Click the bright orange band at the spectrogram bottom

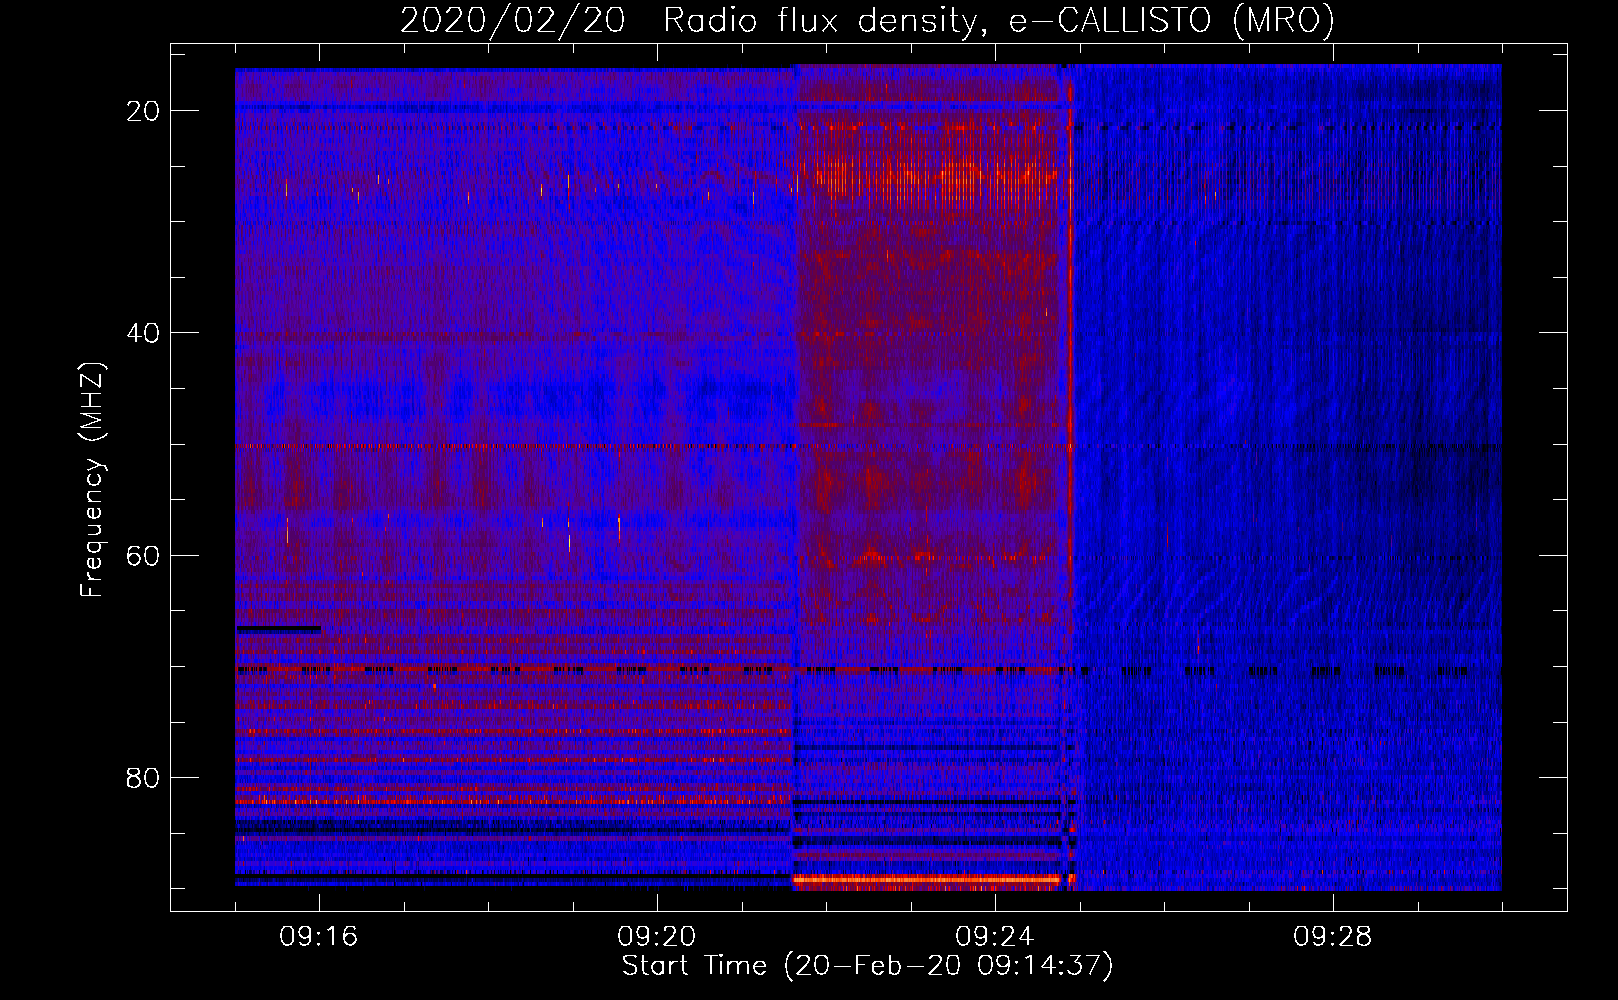[x=926, y=879]
